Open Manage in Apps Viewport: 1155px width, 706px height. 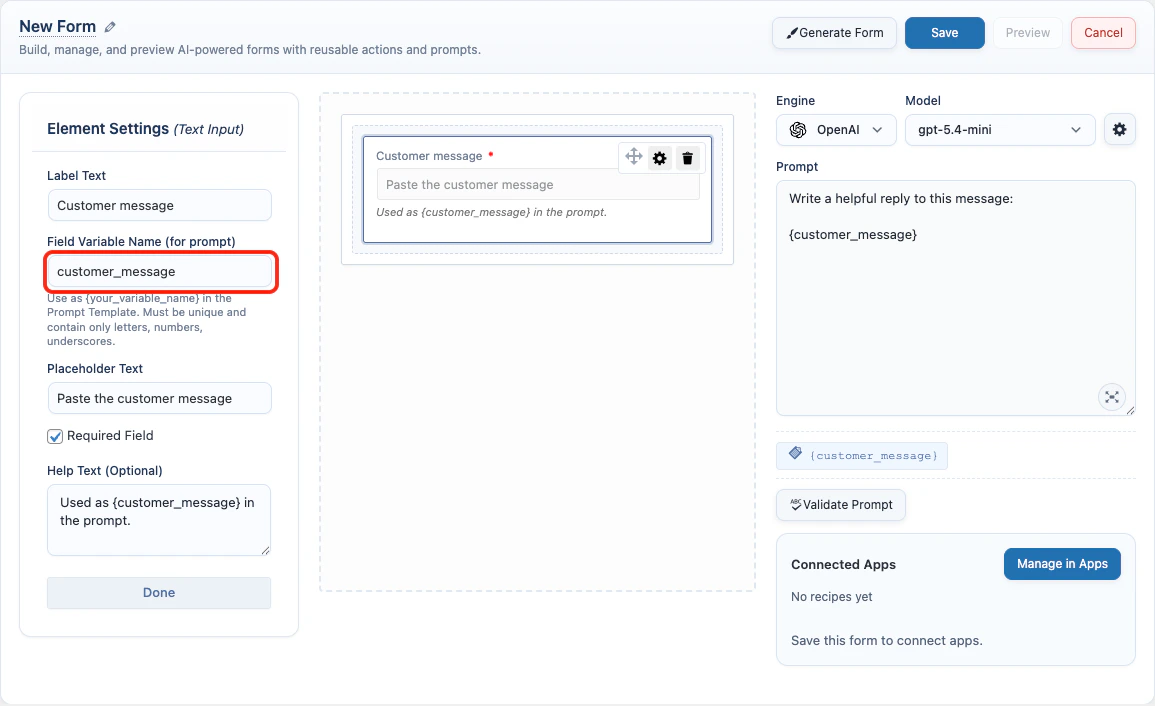click(x=1062, y=563)
